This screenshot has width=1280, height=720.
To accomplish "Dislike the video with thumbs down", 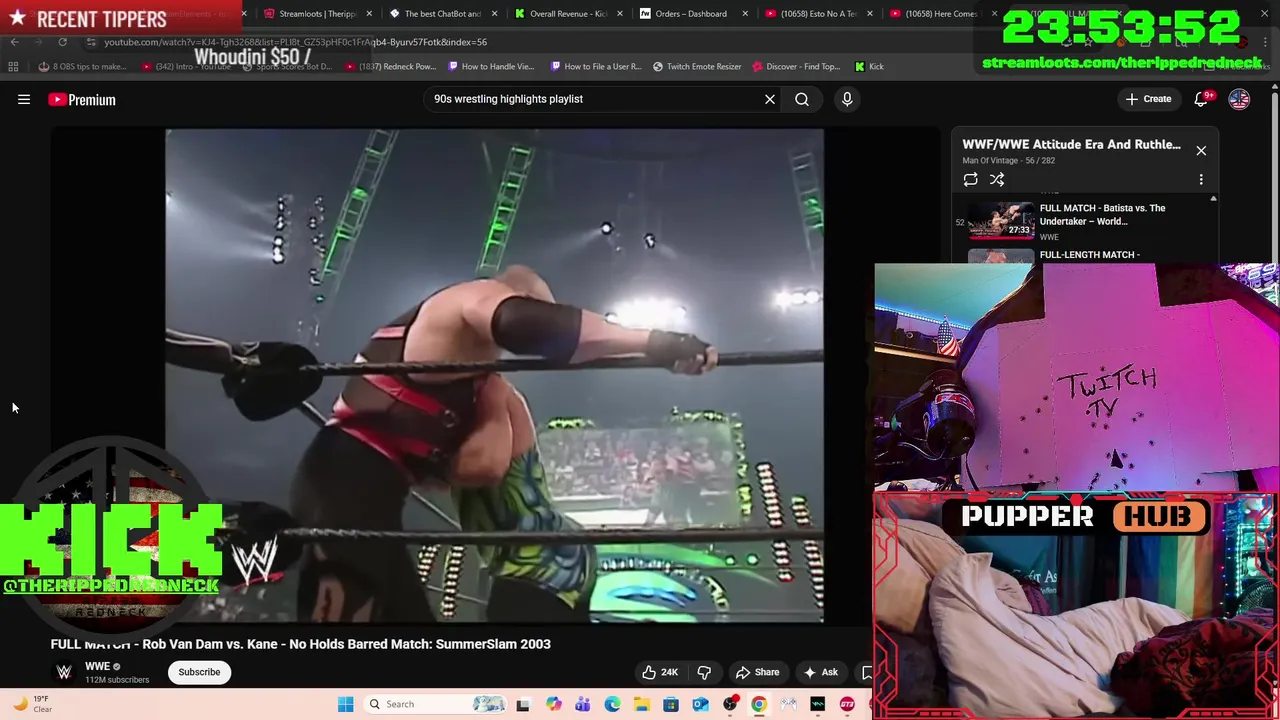I will [704, 672].
